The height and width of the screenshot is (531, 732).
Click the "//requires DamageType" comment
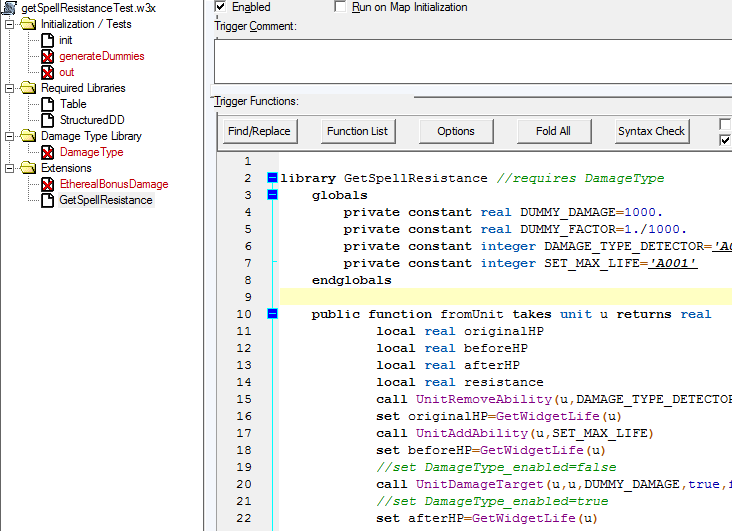580,178
